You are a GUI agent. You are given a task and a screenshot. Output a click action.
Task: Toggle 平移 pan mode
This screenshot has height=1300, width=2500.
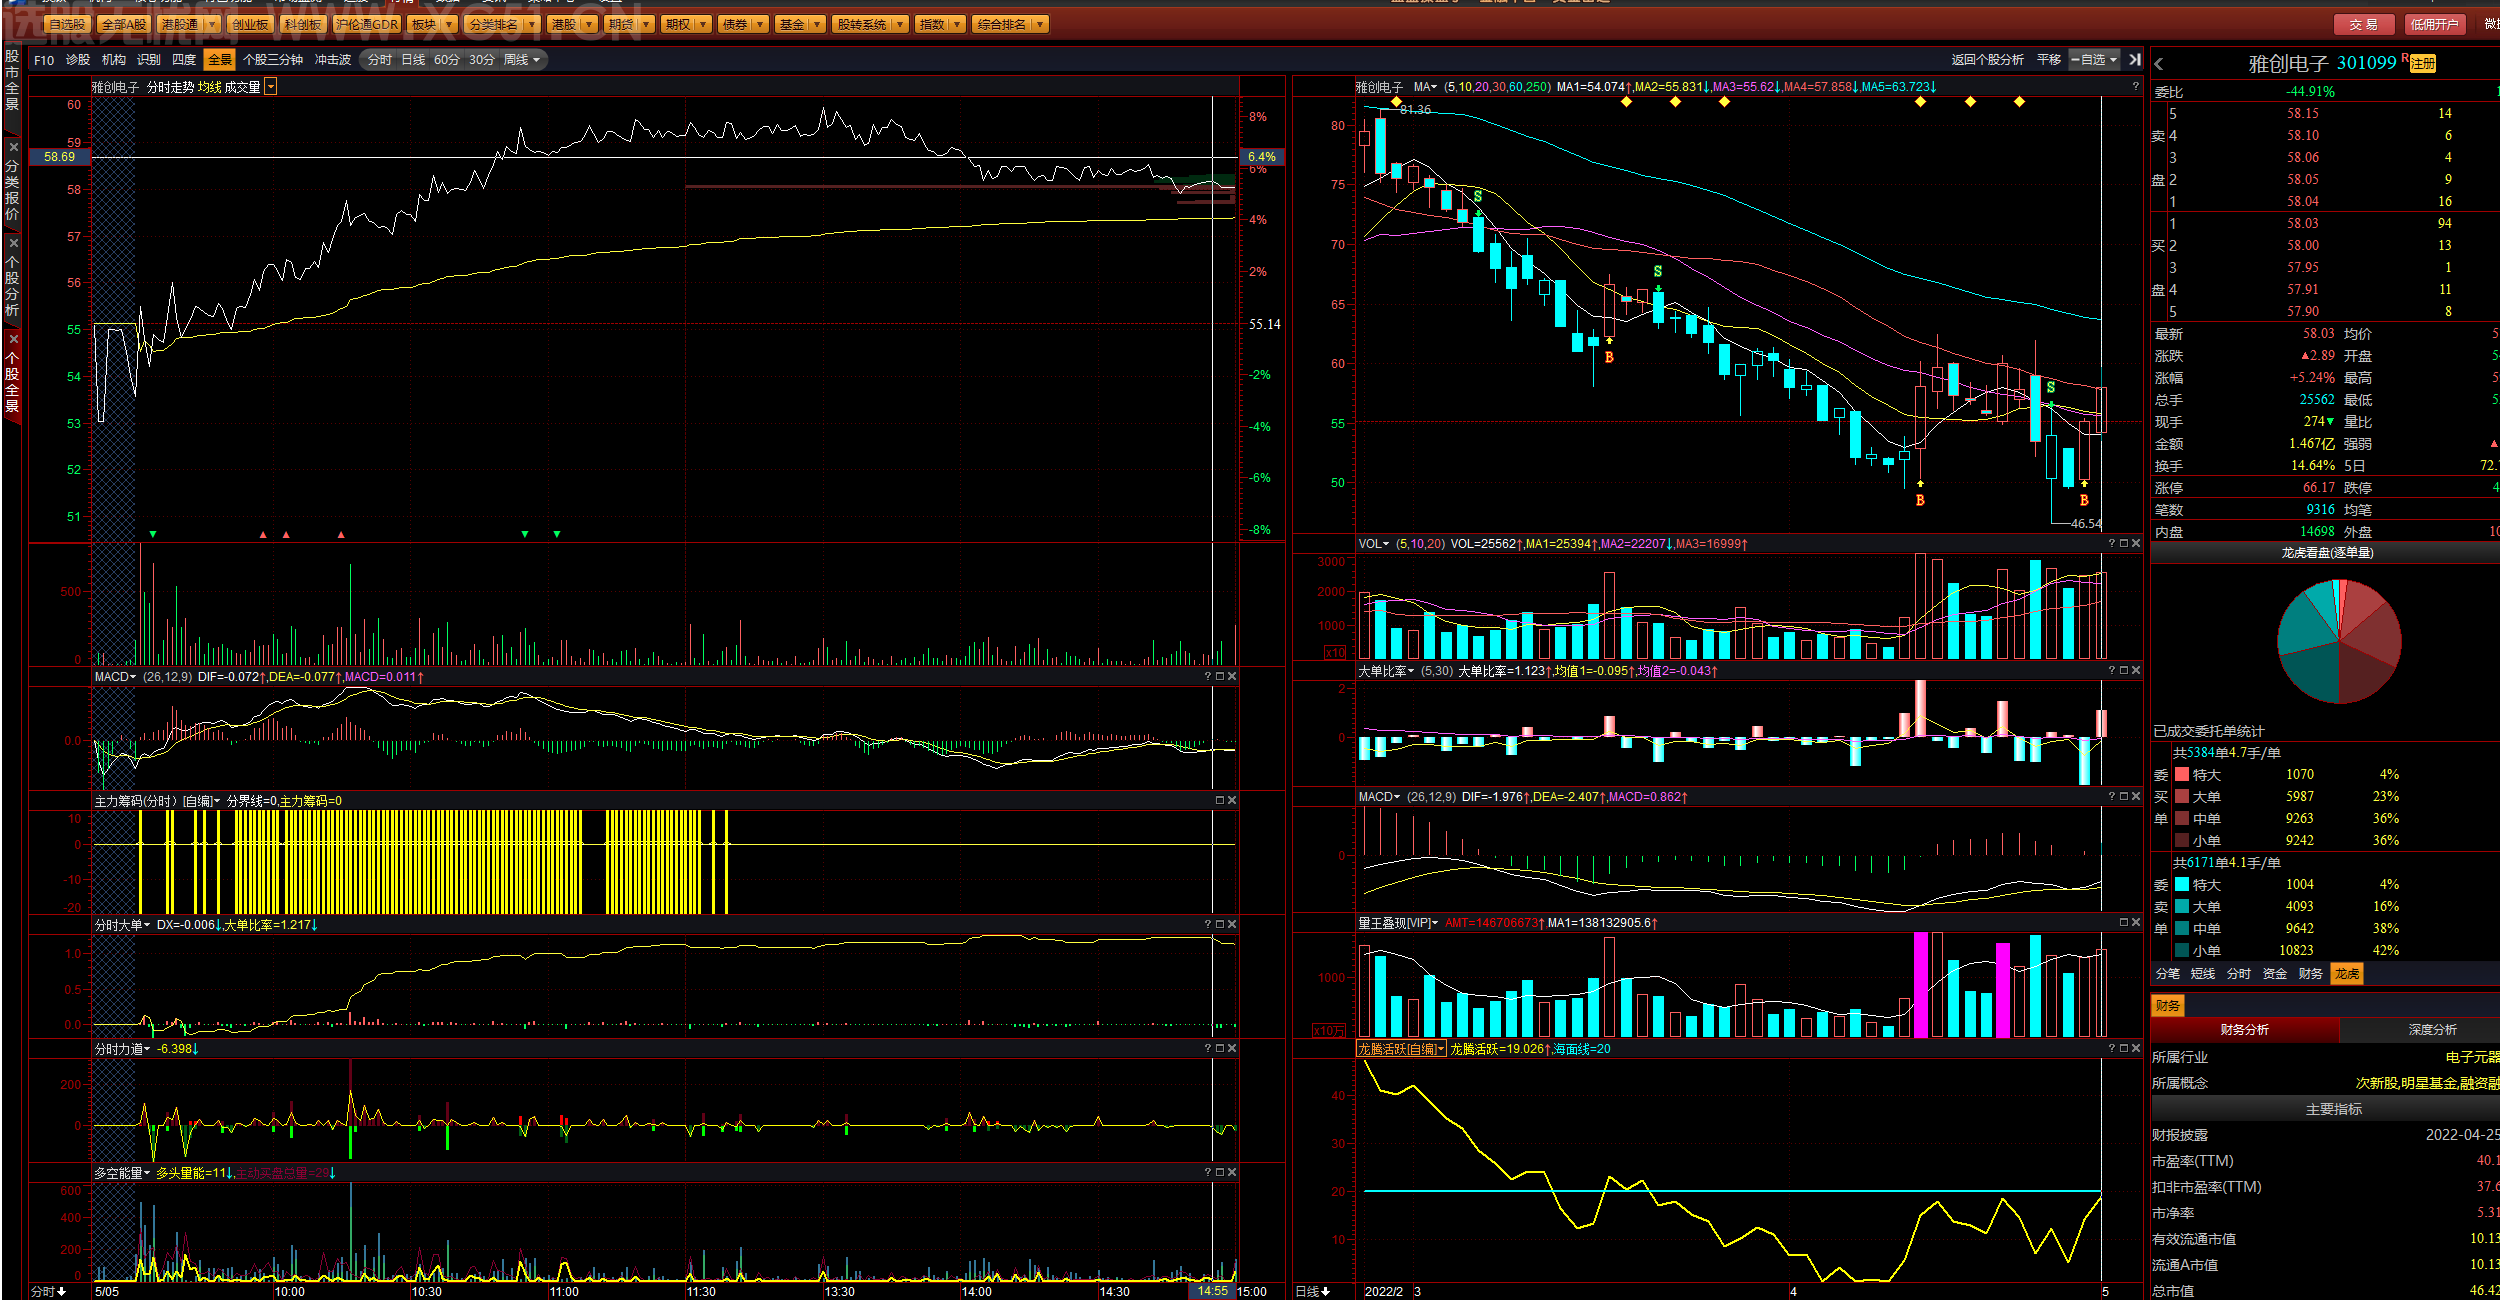click(x=2049, y=60)
